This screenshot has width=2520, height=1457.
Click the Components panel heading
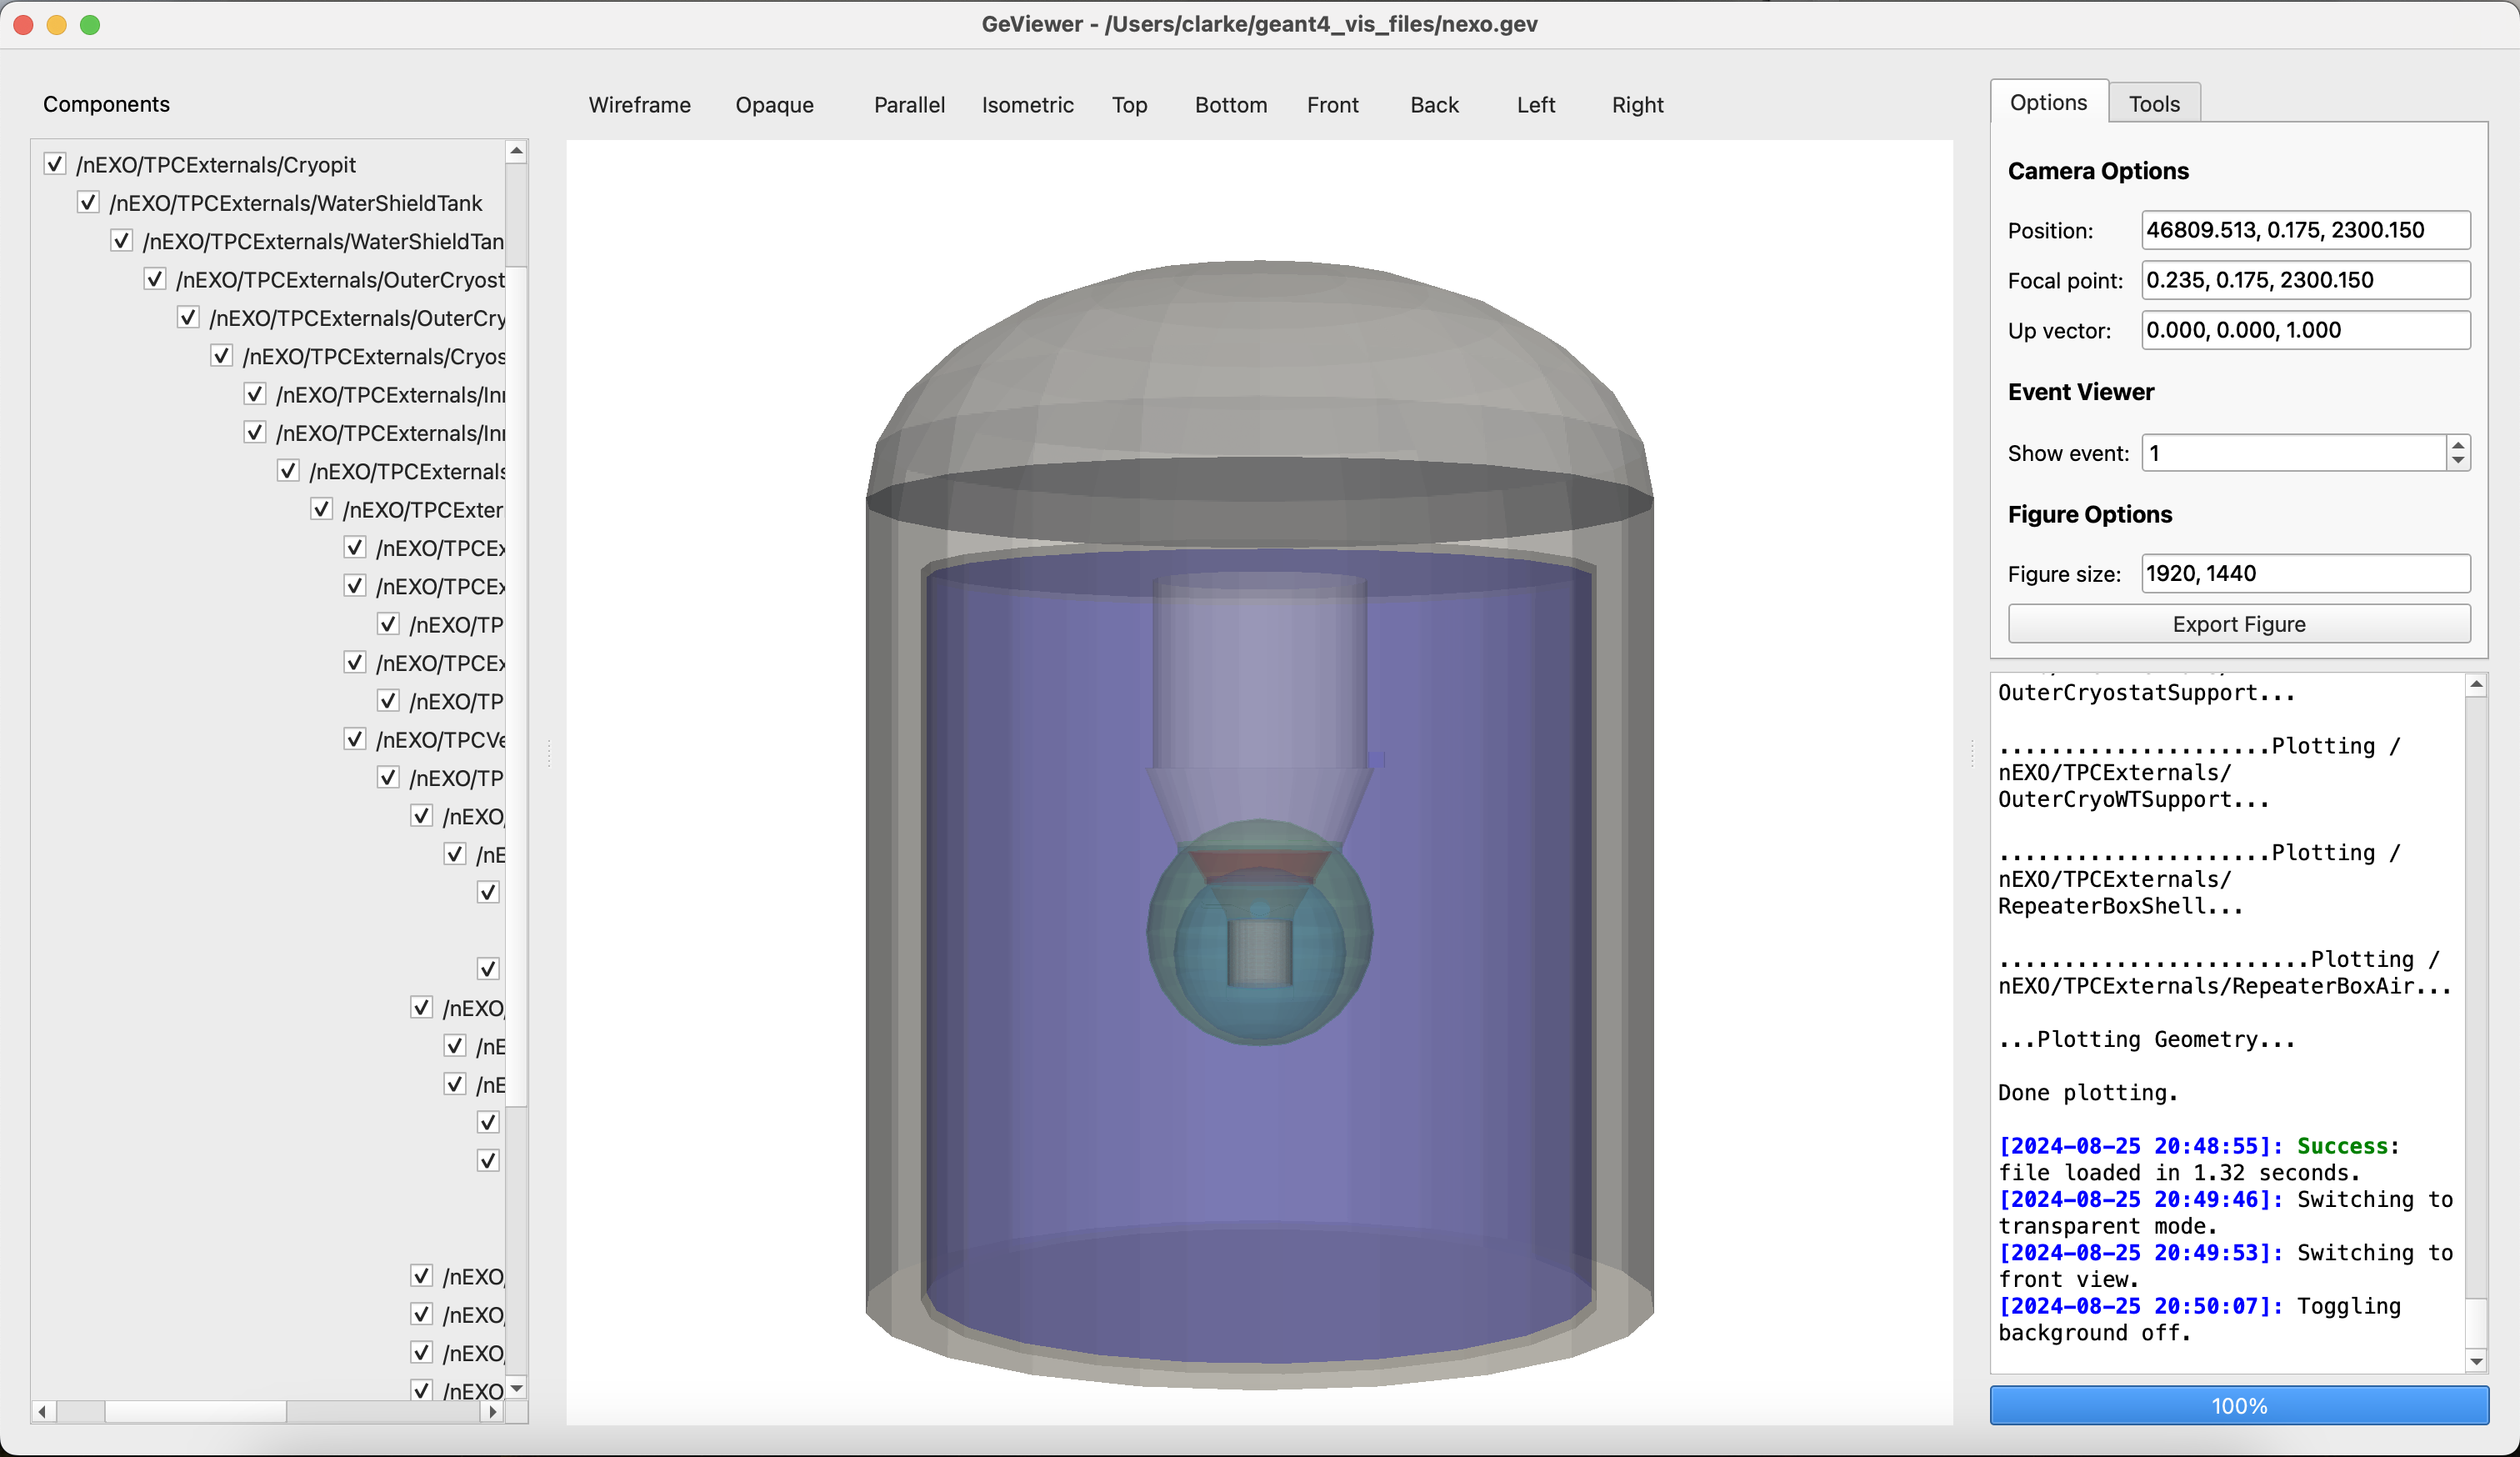(x=106, y=104)
